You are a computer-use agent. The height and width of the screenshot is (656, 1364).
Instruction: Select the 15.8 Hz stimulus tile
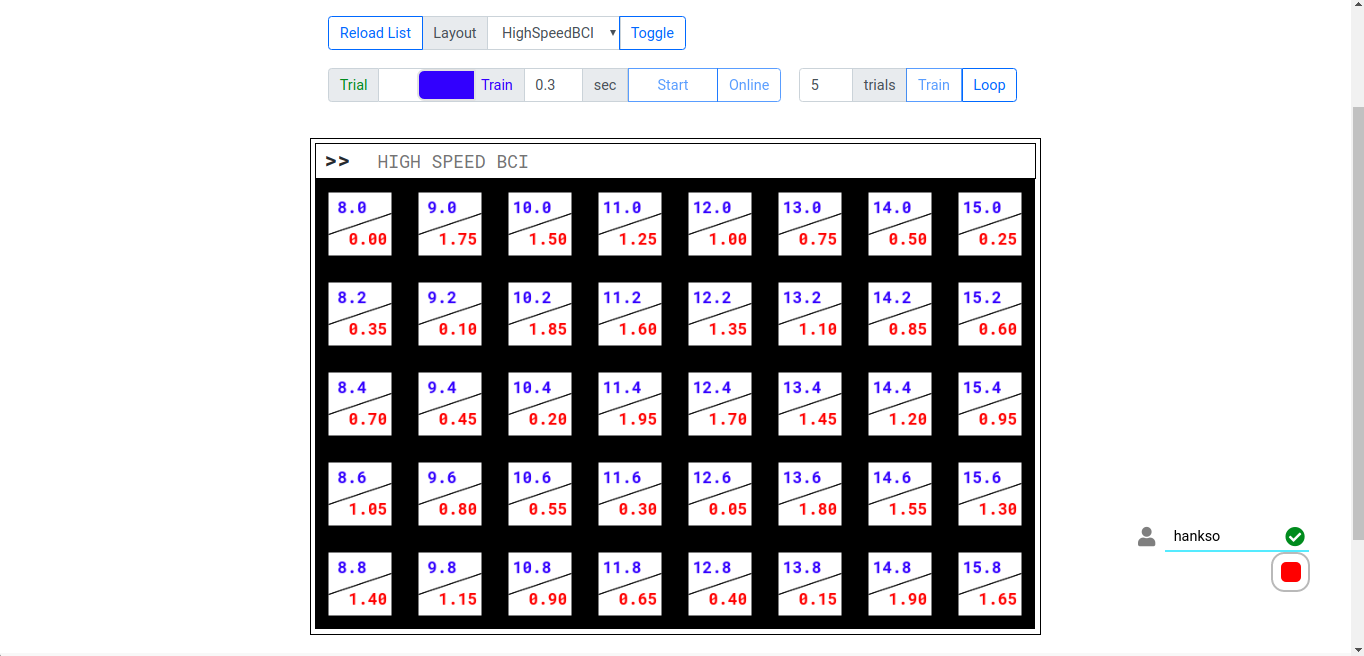coord(990,584)
